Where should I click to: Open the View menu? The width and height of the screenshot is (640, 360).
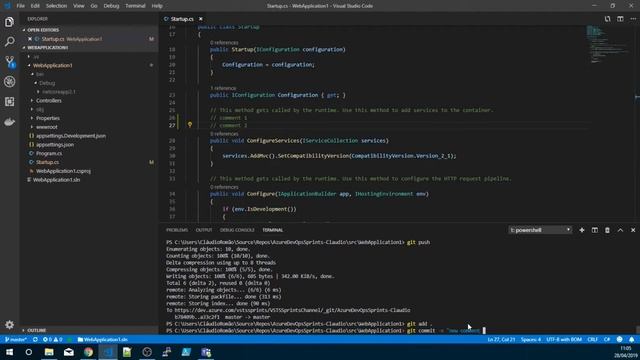pos(78,6)
